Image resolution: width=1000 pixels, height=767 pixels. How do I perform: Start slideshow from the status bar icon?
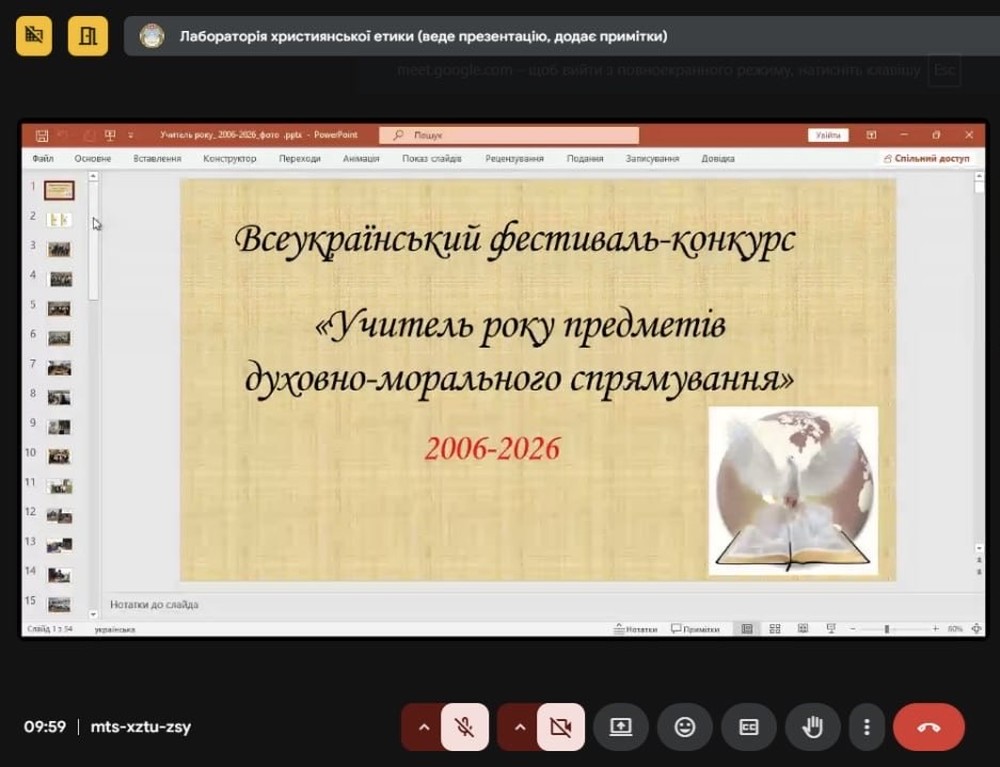[x=830, y=629]
